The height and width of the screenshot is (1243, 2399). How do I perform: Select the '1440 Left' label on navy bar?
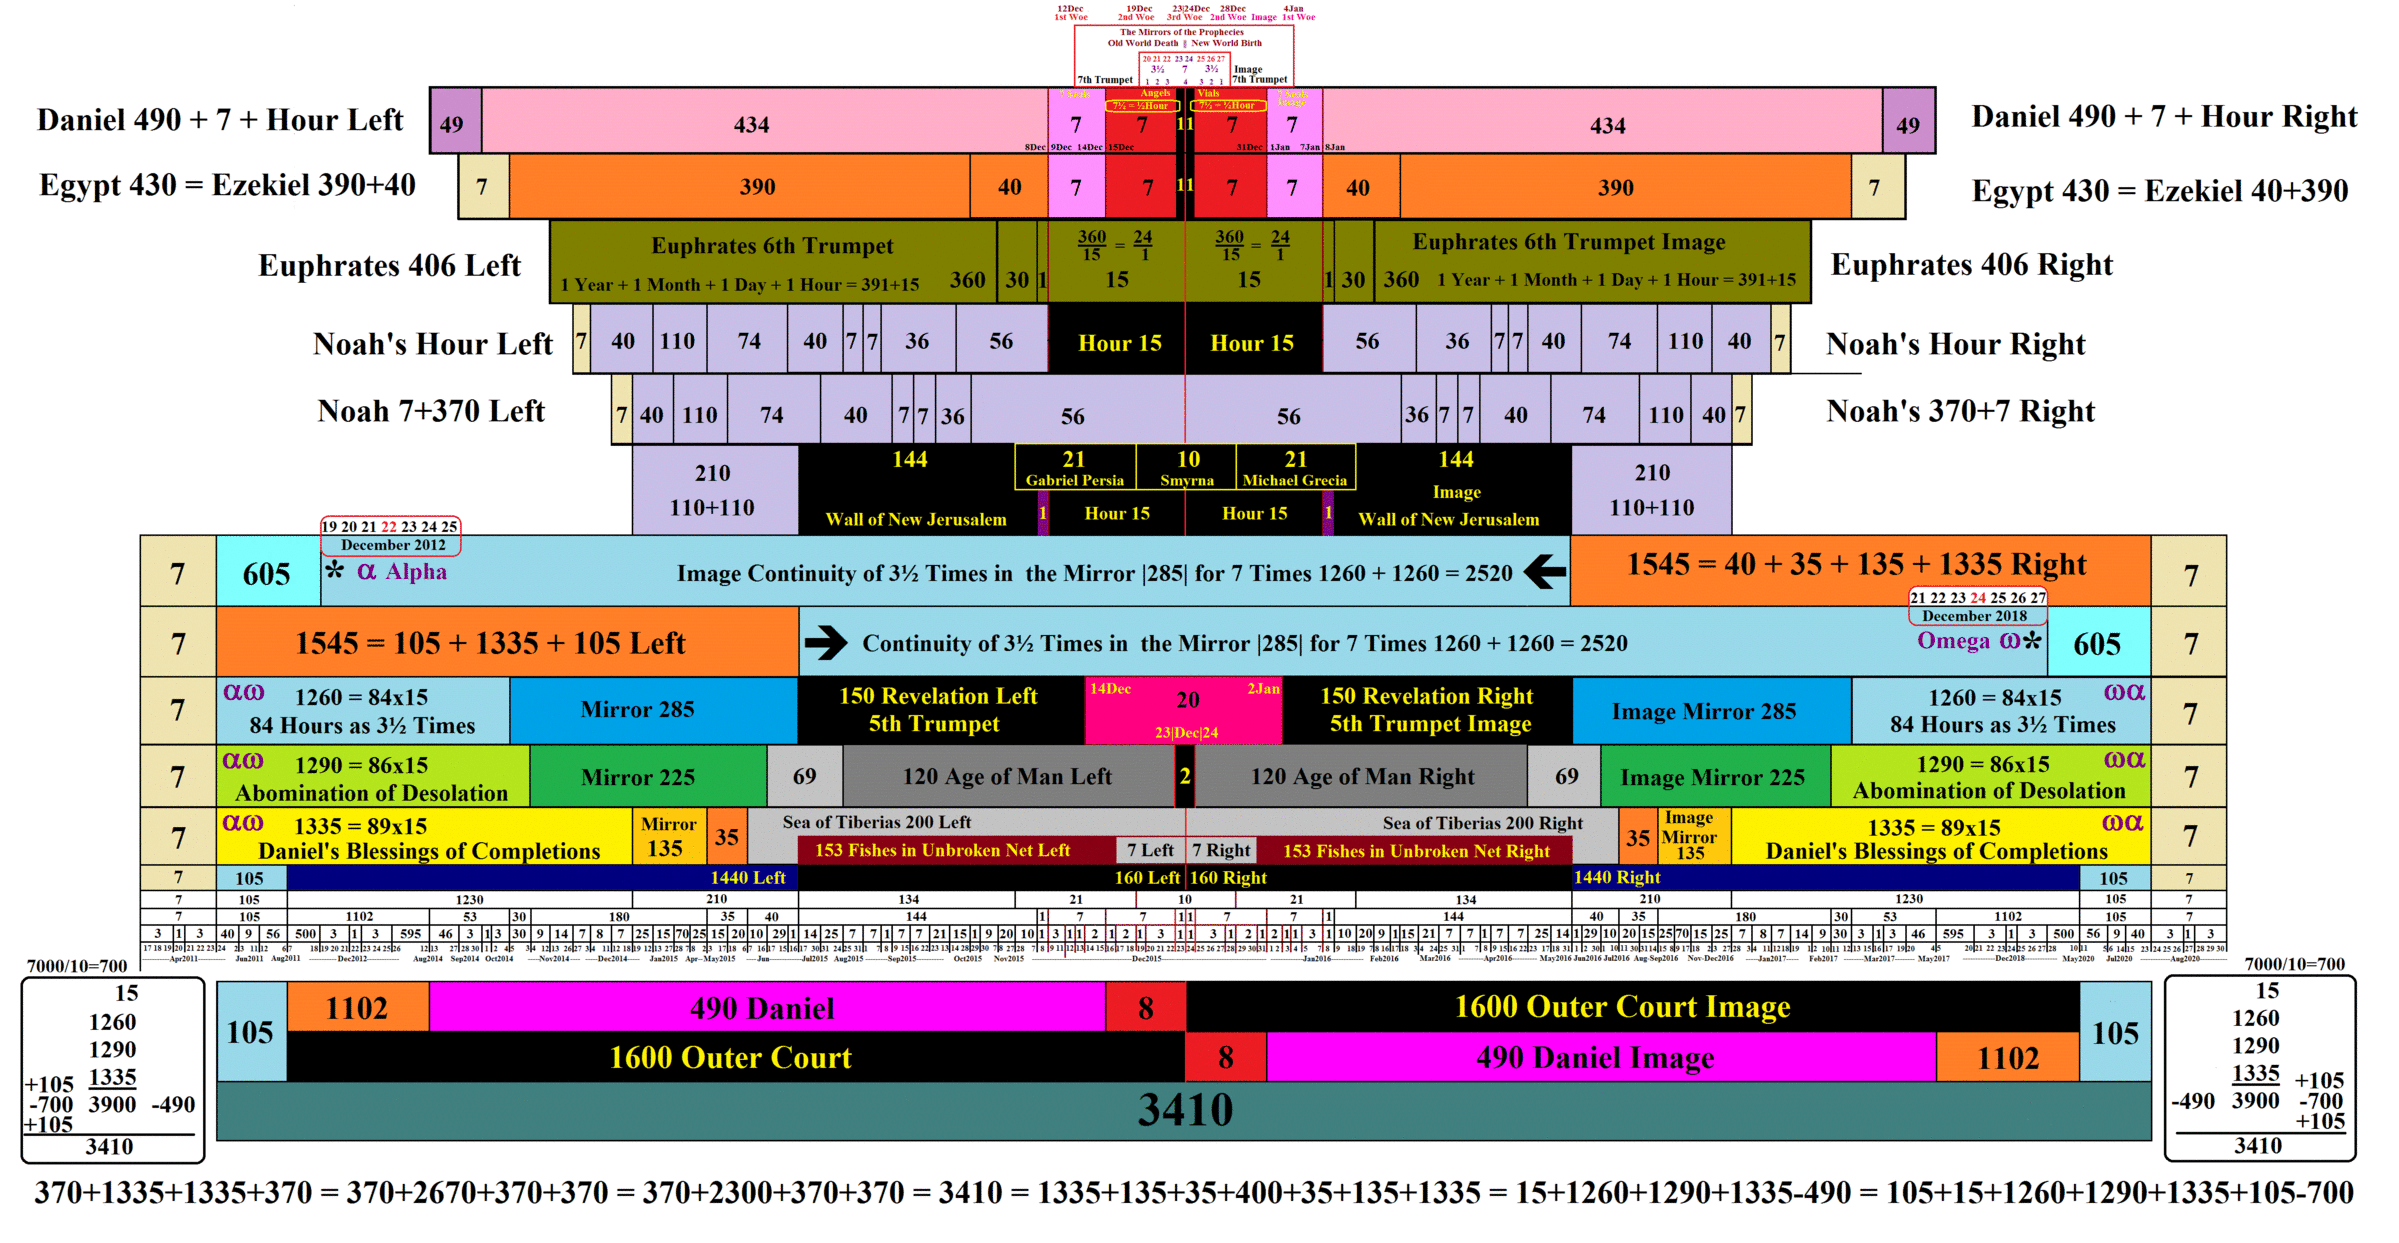click(748, 877)
